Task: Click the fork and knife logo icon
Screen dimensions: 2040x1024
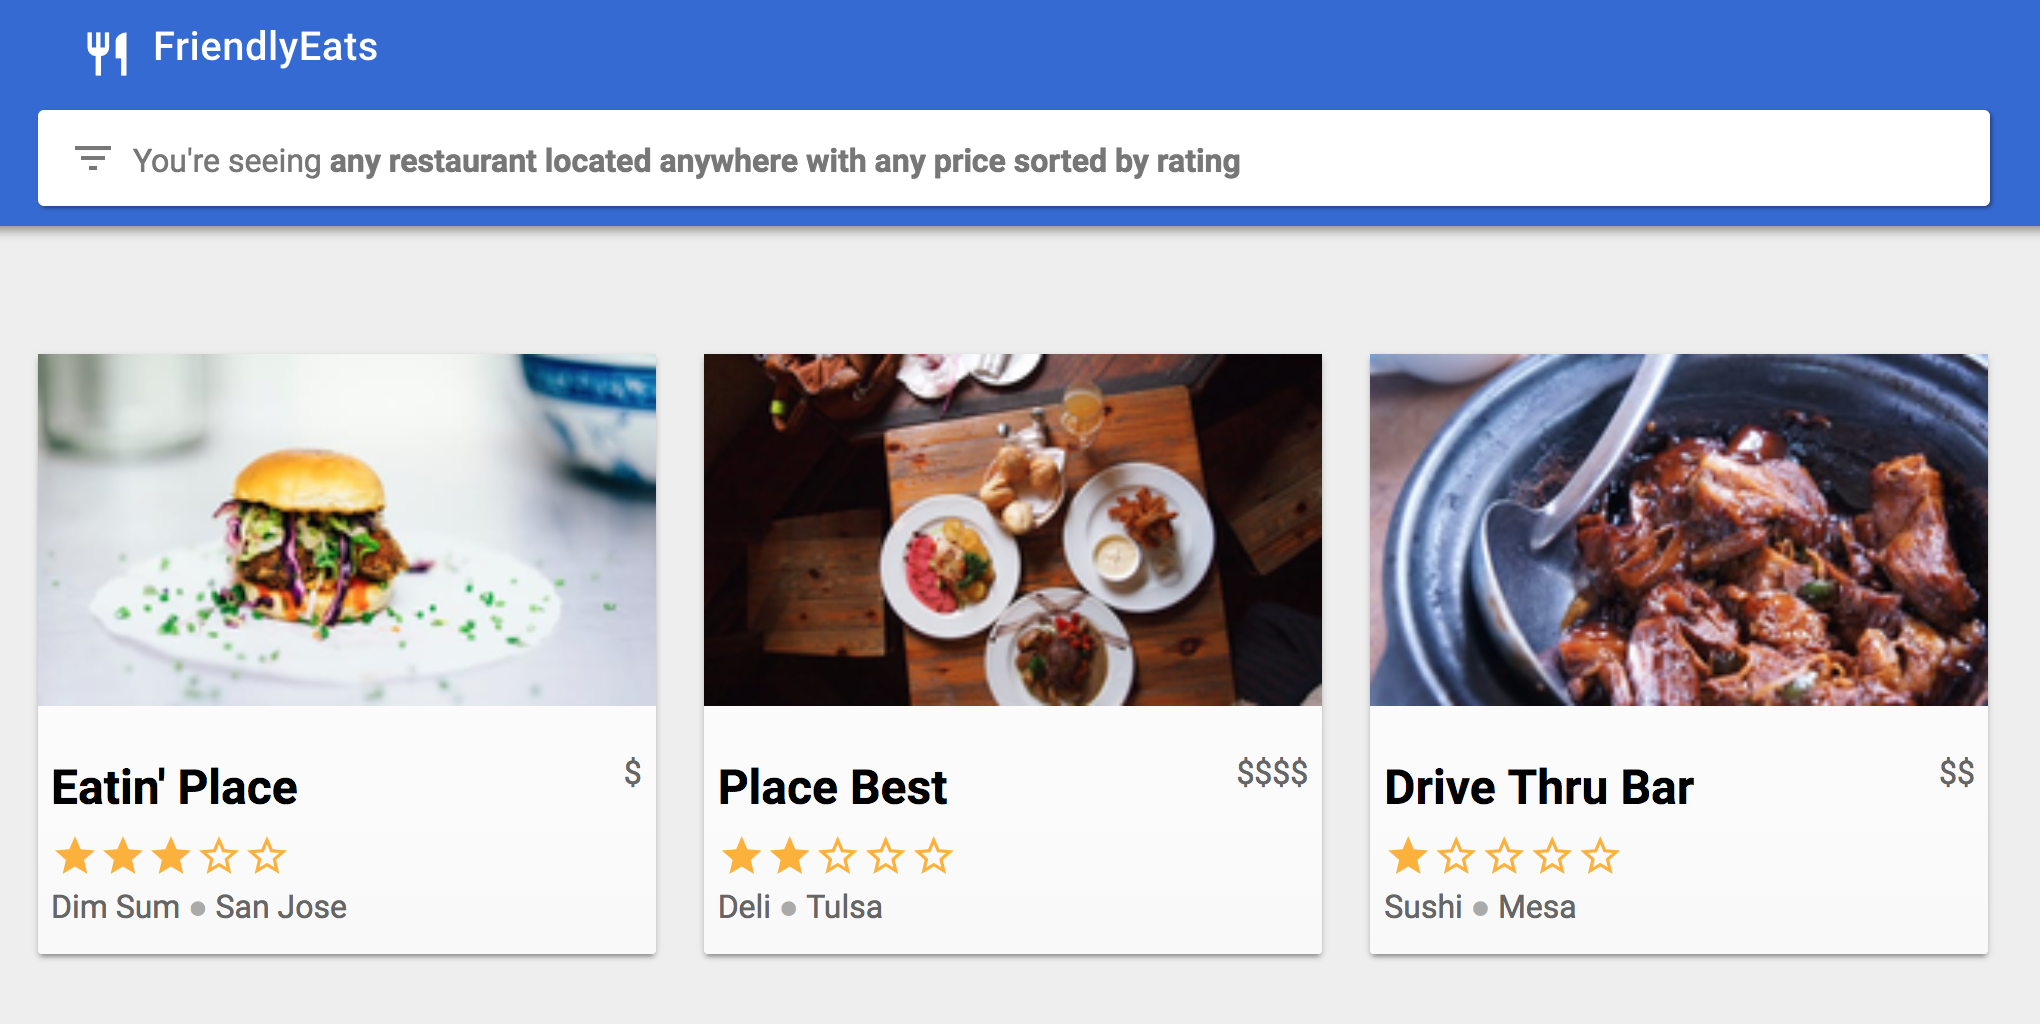Action: tap(107, 51)
